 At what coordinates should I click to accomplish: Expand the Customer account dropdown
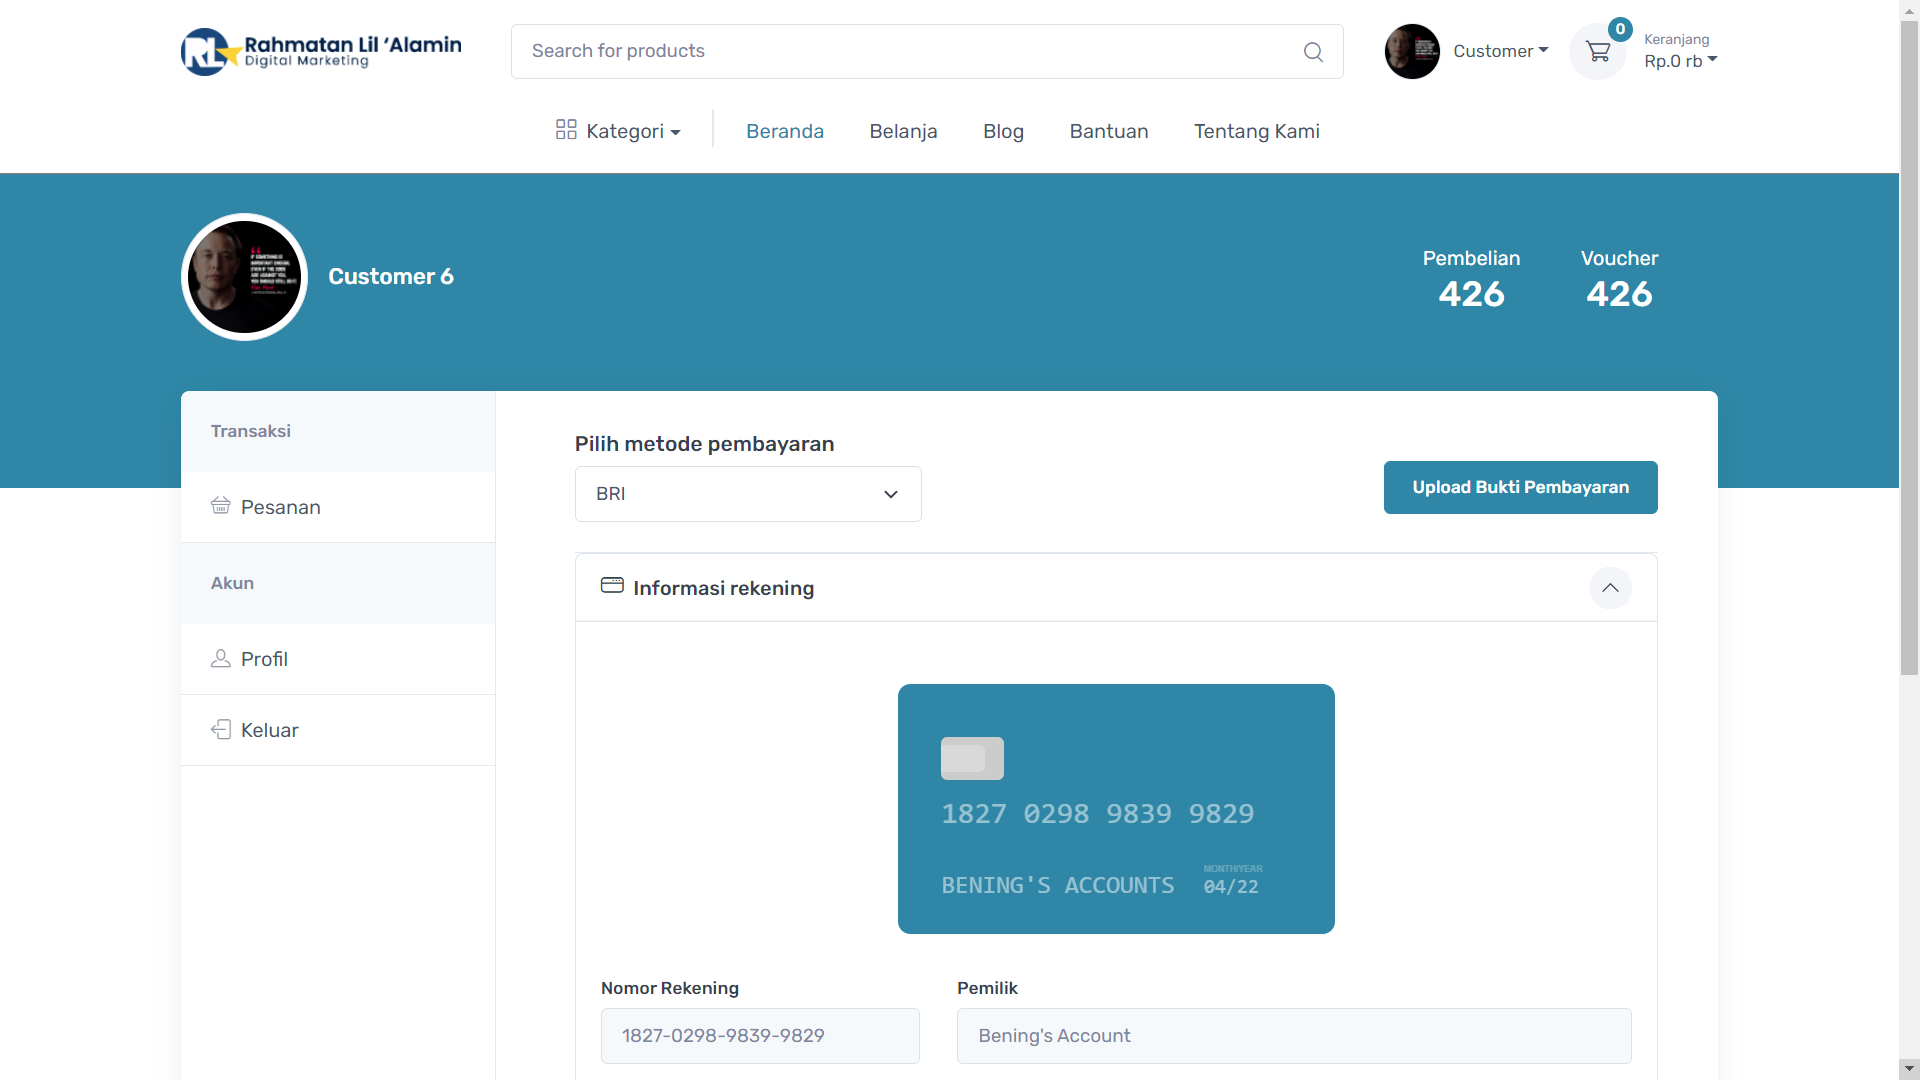tap(1500, 51)
